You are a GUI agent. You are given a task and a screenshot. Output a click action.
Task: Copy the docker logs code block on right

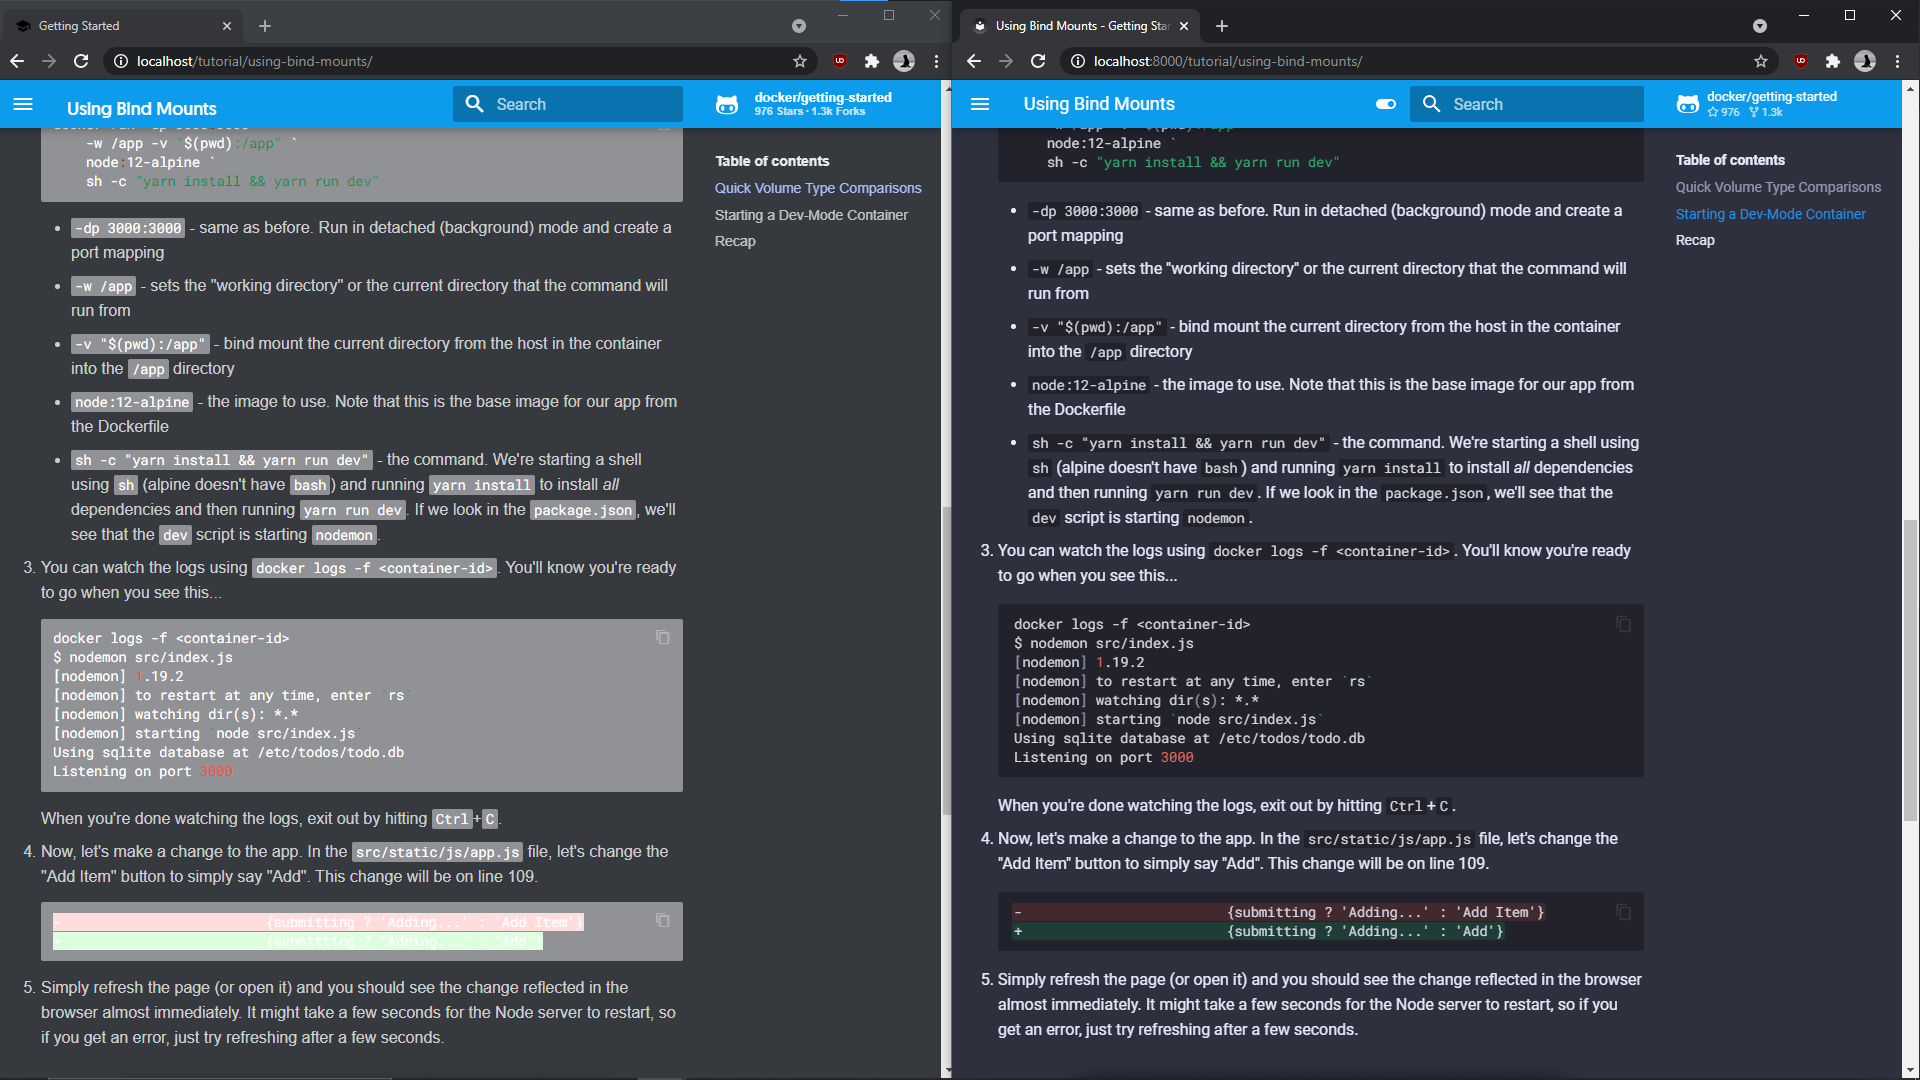click(x=1623, y=625)
